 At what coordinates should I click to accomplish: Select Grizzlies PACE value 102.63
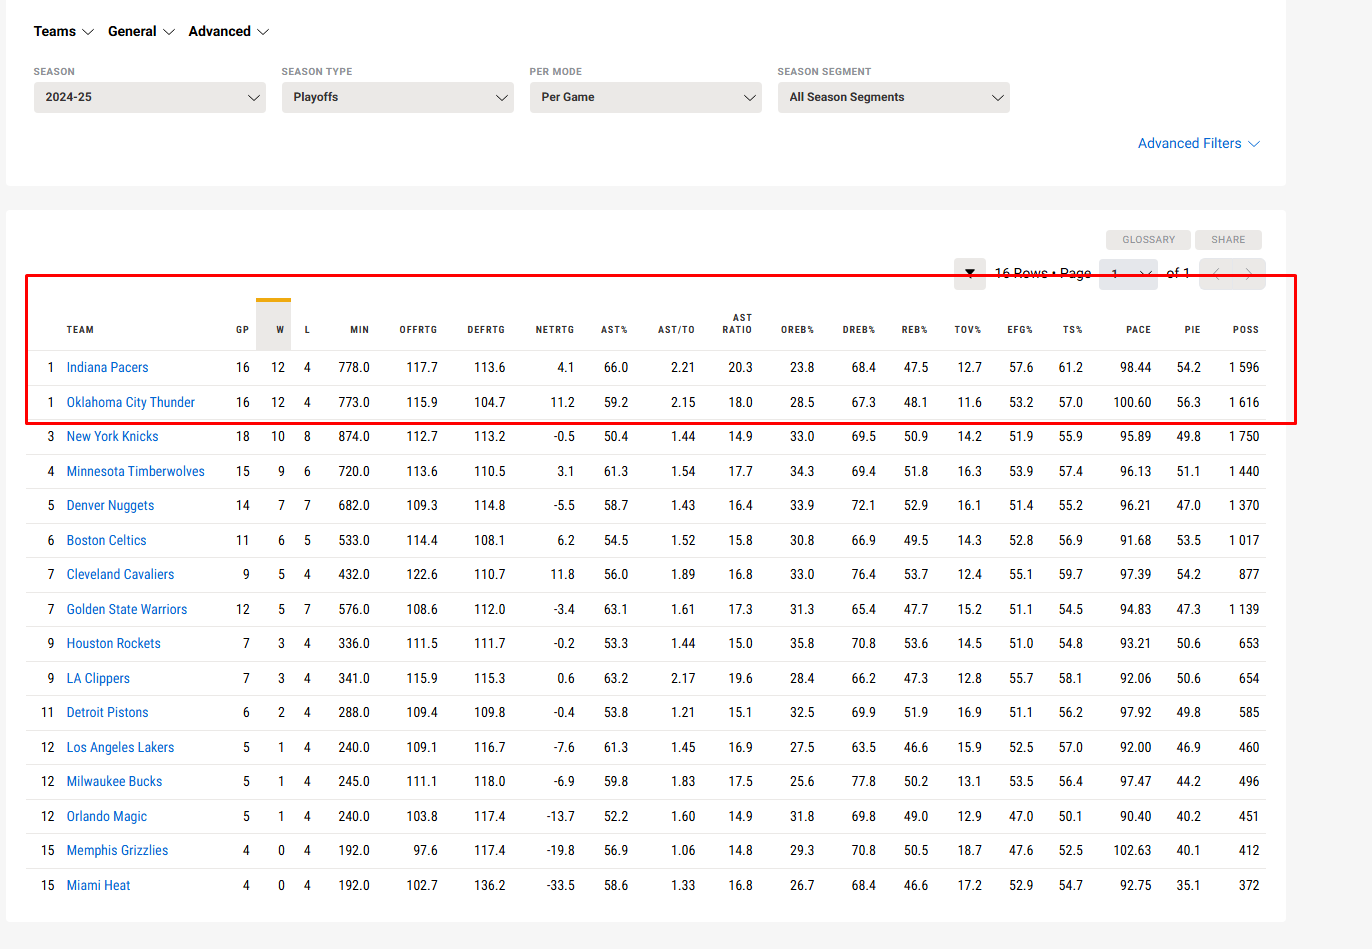click(x=1132, y=850)
